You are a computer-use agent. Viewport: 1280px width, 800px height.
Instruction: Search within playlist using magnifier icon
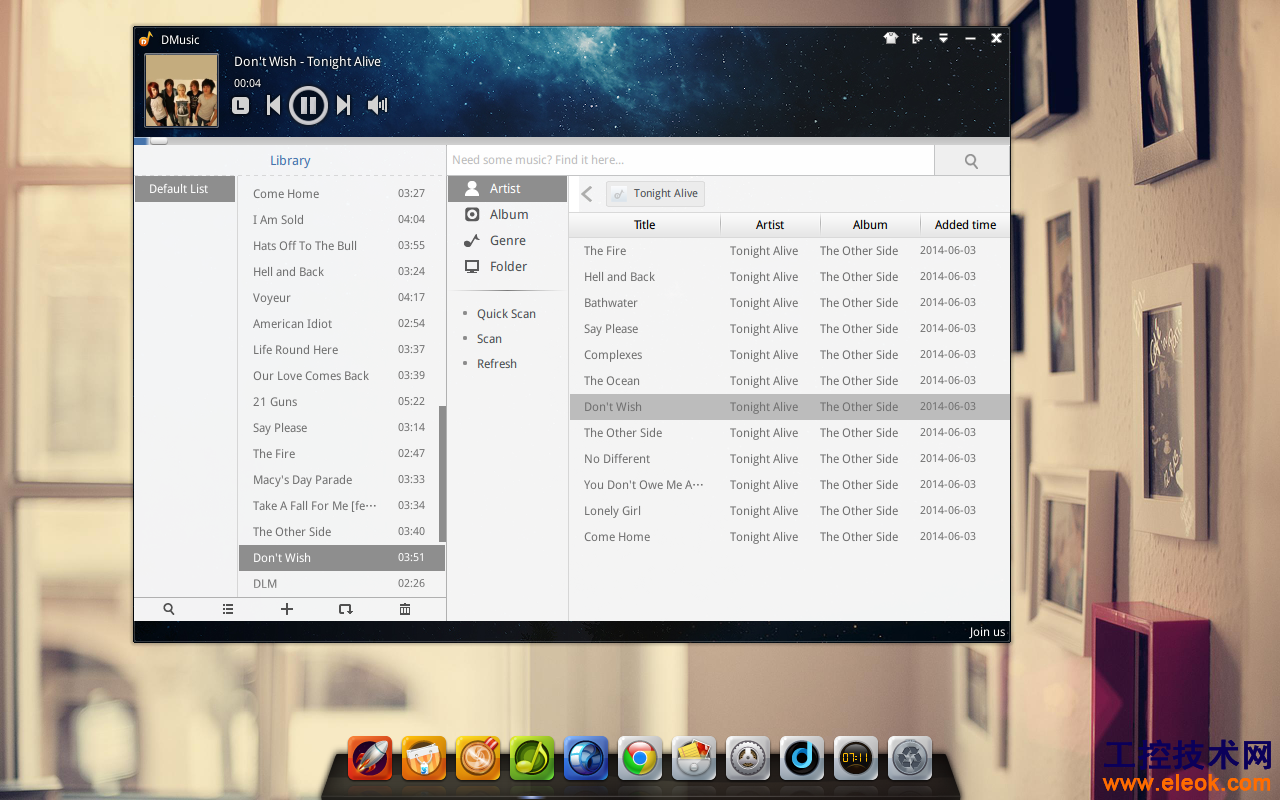click(169, 609)
